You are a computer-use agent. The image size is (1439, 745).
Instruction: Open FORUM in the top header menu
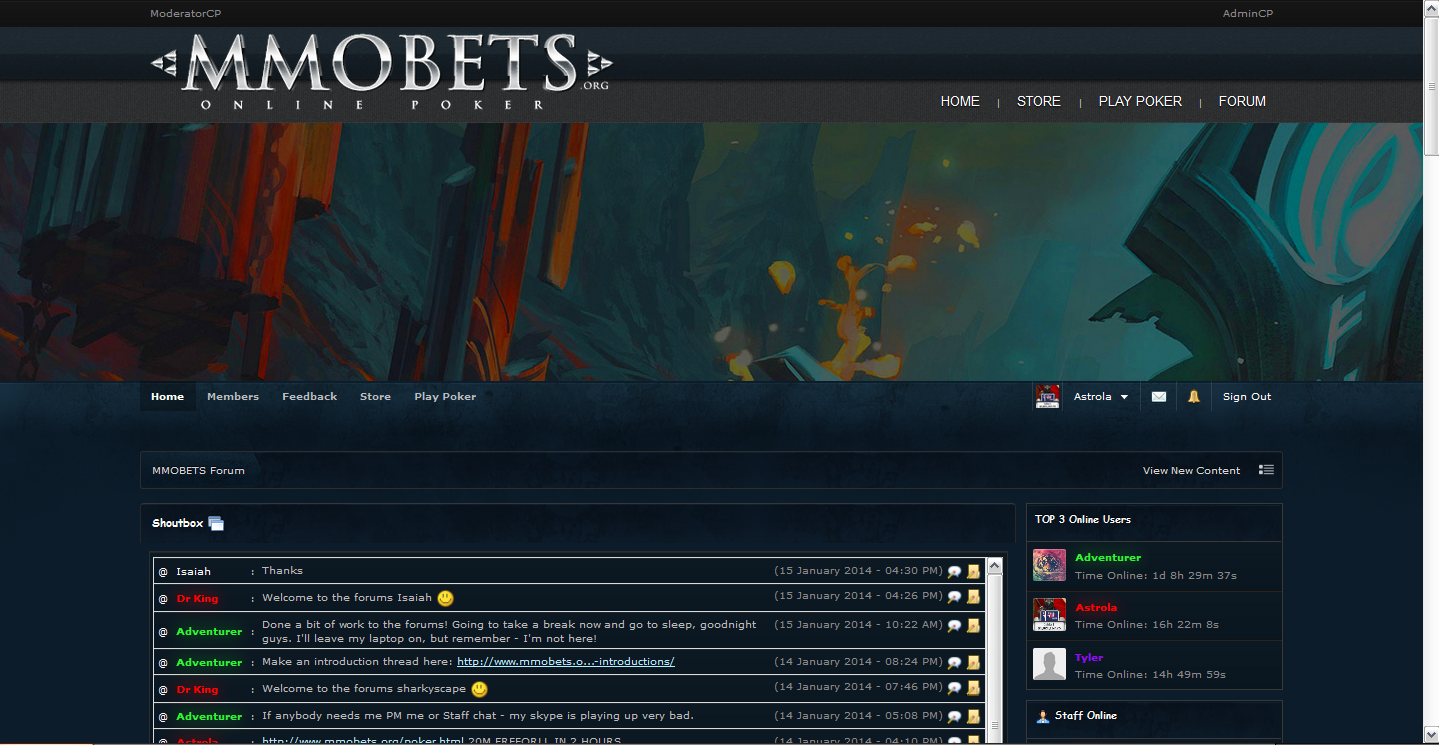1242,101
